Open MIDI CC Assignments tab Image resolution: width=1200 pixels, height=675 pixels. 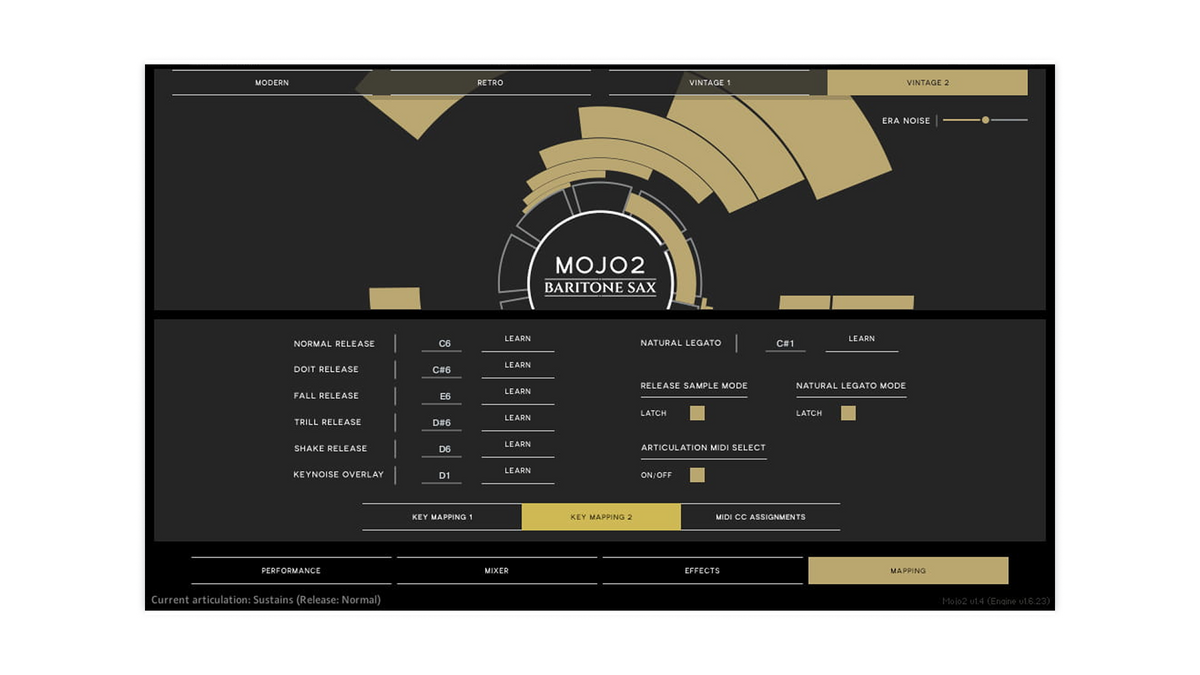coord(761,517)
